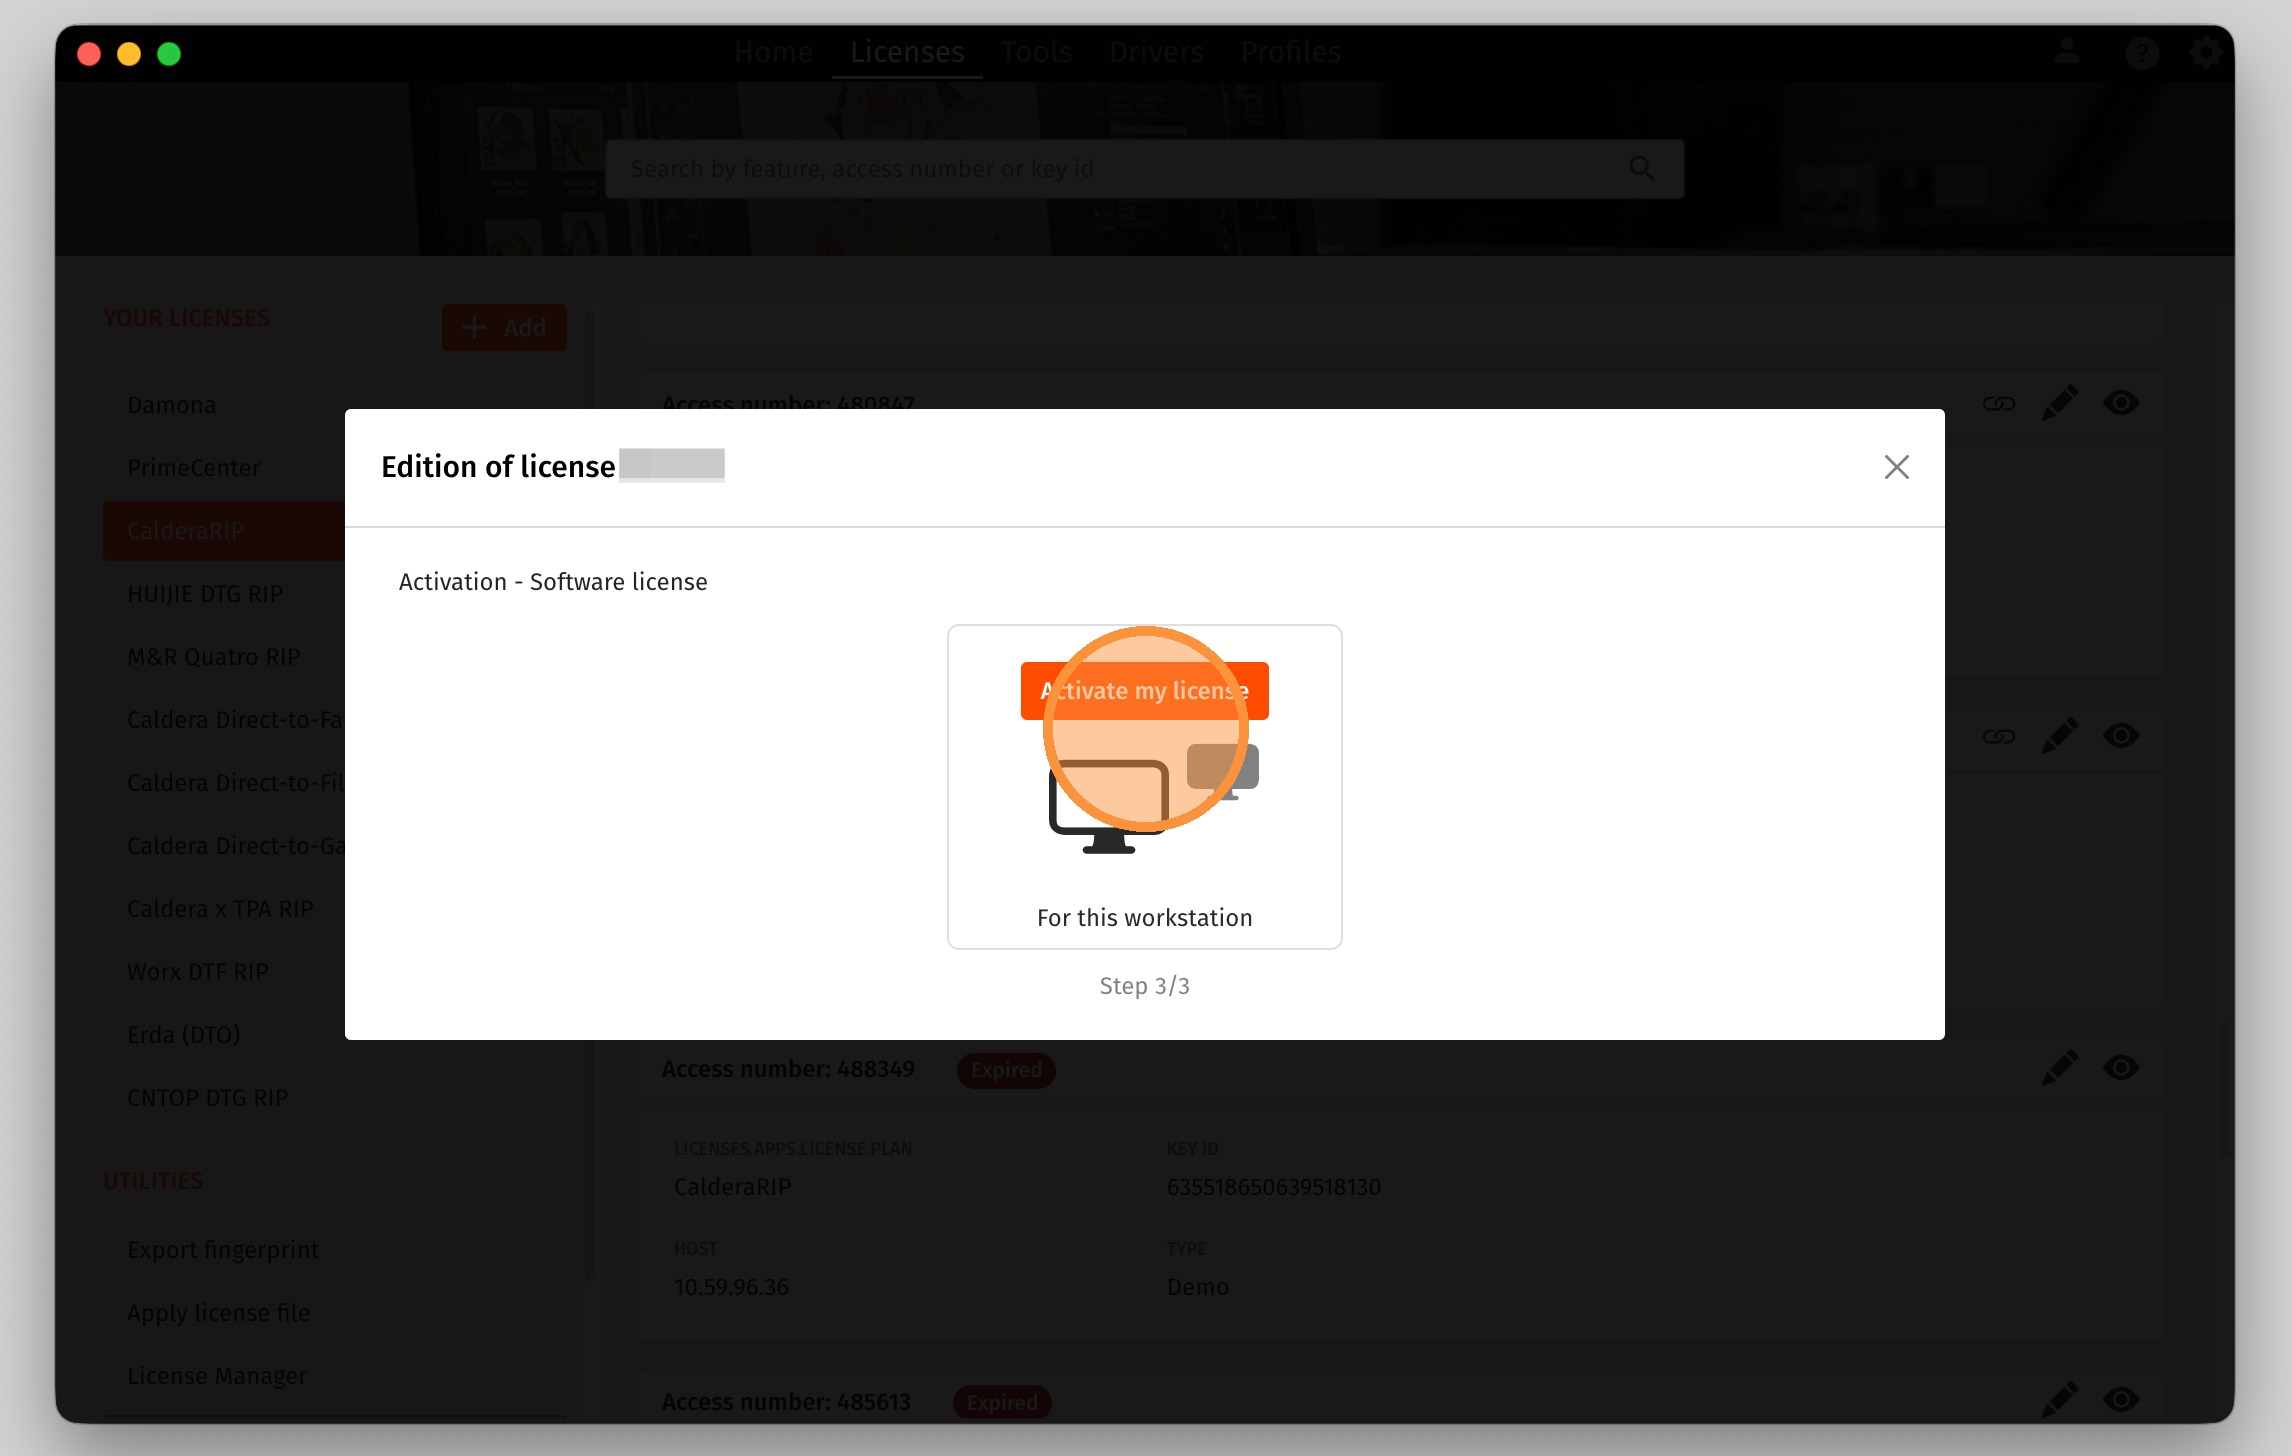Screen dimensions: 2292x1456
Task: Click the Demo type value
Action: tap(1198, 1287)
